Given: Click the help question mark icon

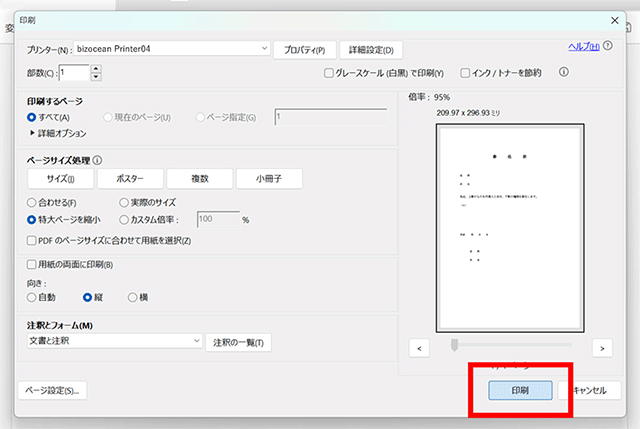Looking at the screenshot, I should click(607, 46).
